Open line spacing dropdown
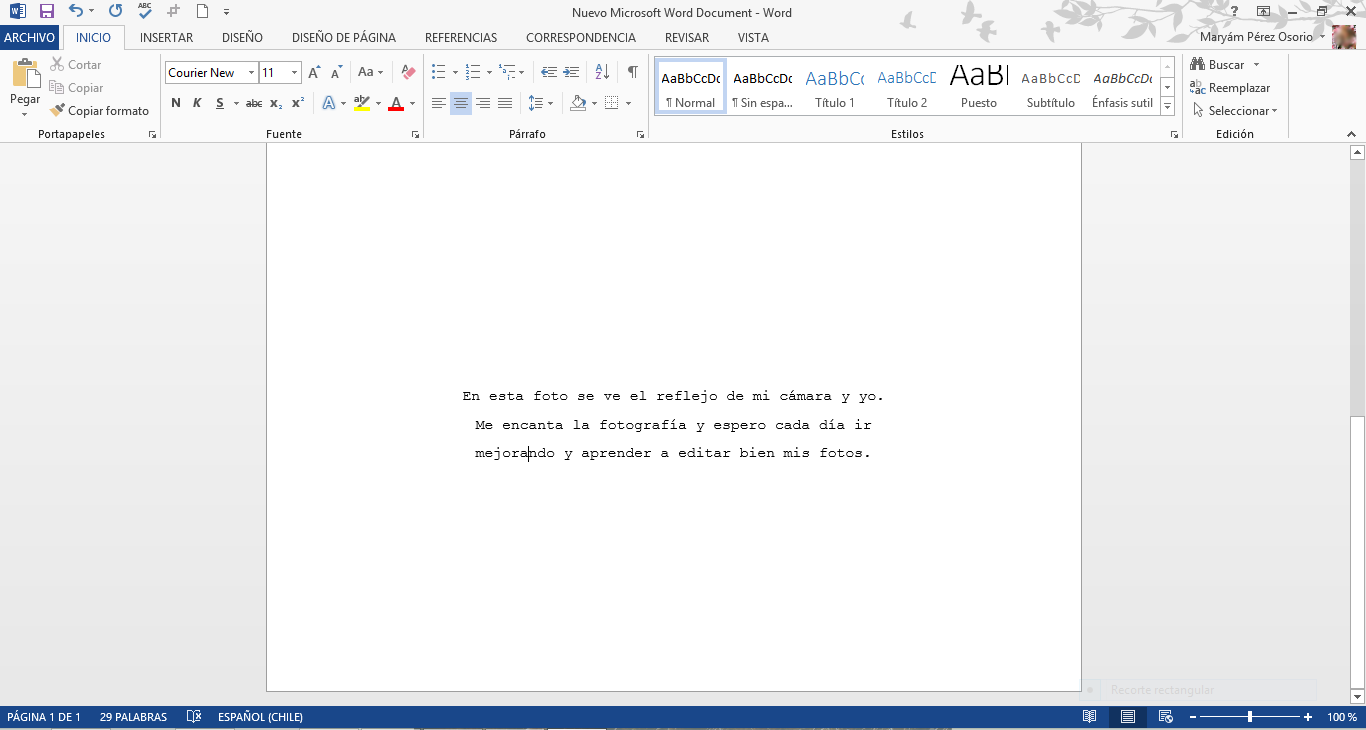Screen dimensions: 1366x730 click(540, 103)
